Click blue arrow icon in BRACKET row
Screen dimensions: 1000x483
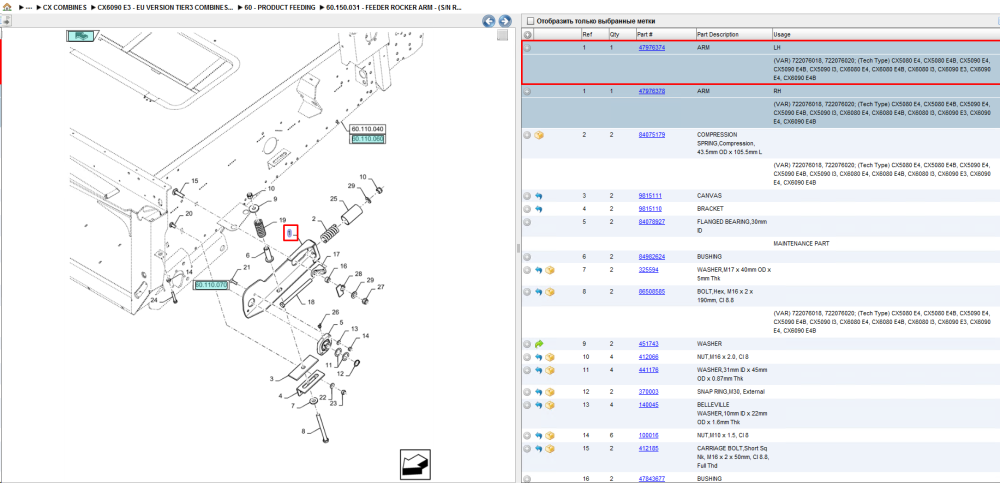539,209
